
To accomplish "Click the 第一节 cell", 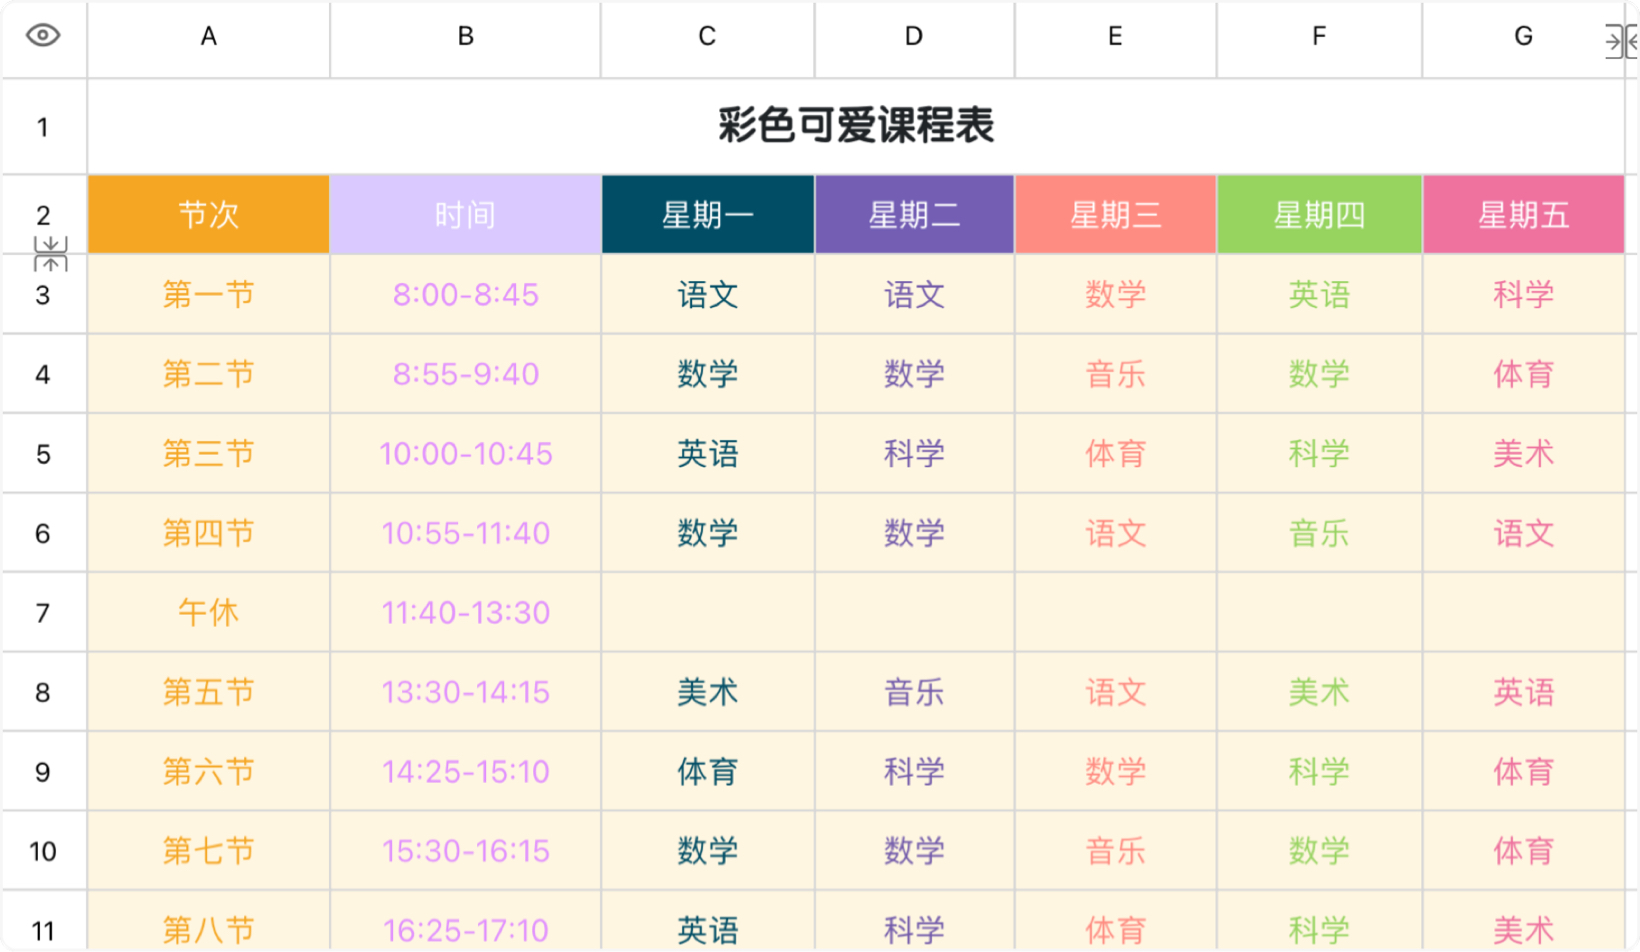I will 208,295.
